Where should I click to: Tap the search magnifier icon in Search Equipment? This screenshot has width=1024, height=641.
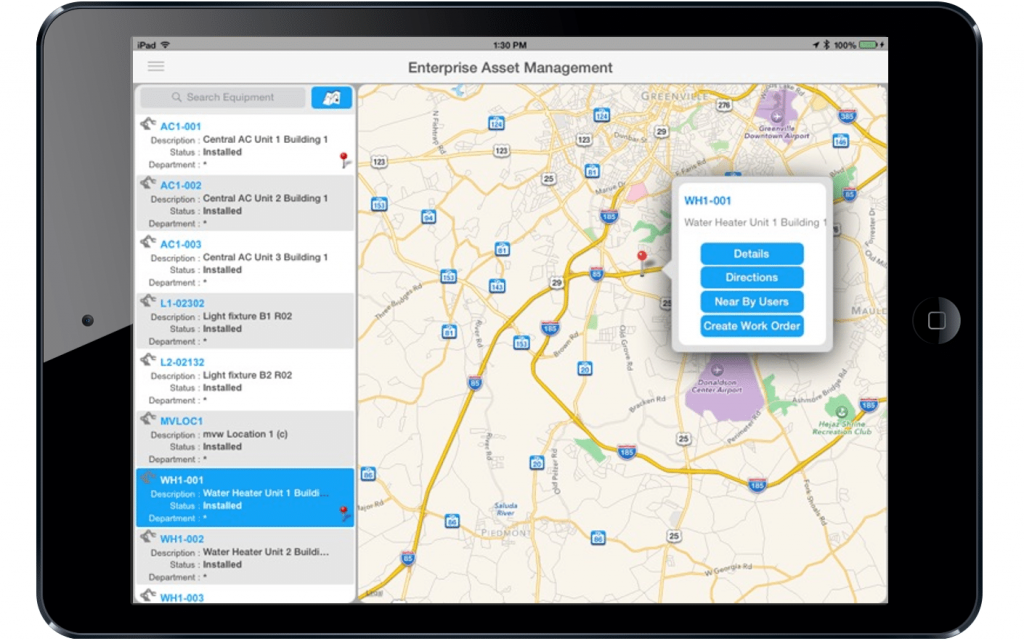point(175,97)
